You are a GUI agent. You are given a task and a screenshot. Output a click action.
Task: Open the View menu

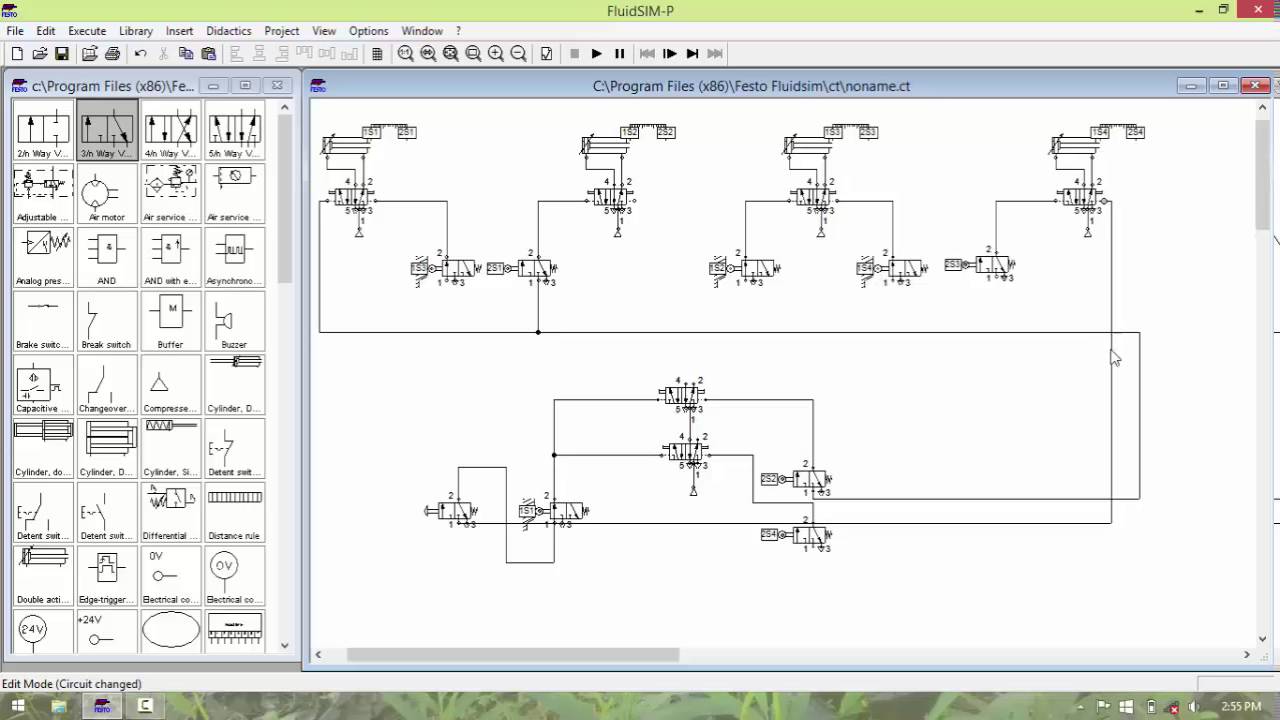pos(324,31)
